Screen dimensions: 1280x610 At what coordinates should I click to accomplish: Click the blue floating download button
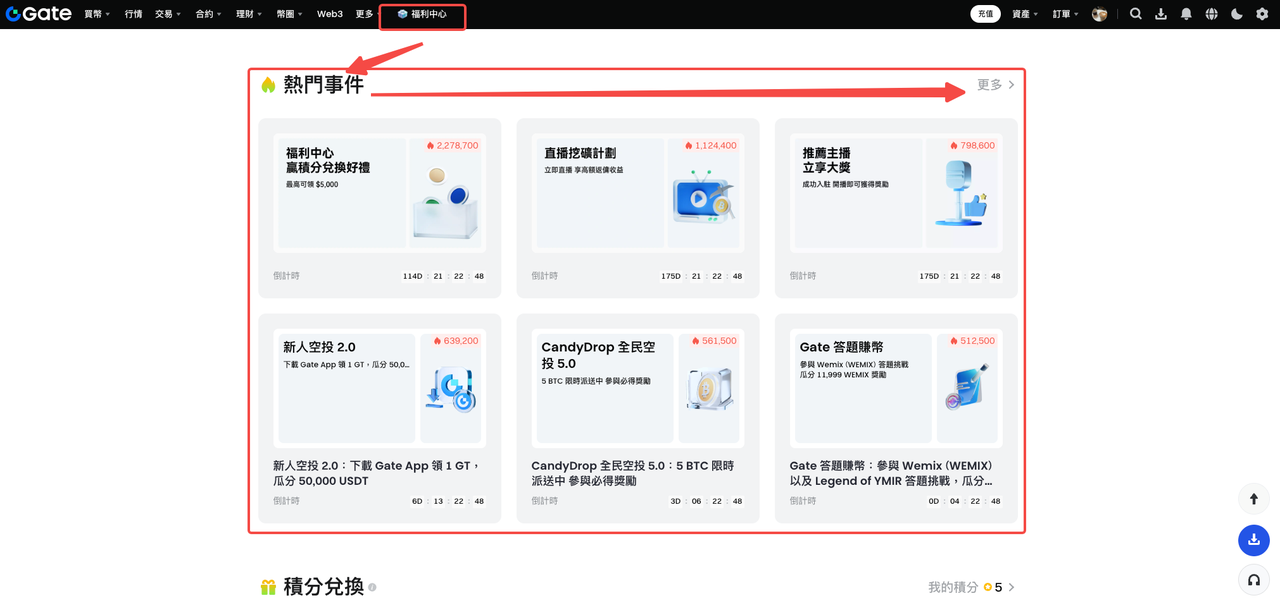pos(1254,540)
